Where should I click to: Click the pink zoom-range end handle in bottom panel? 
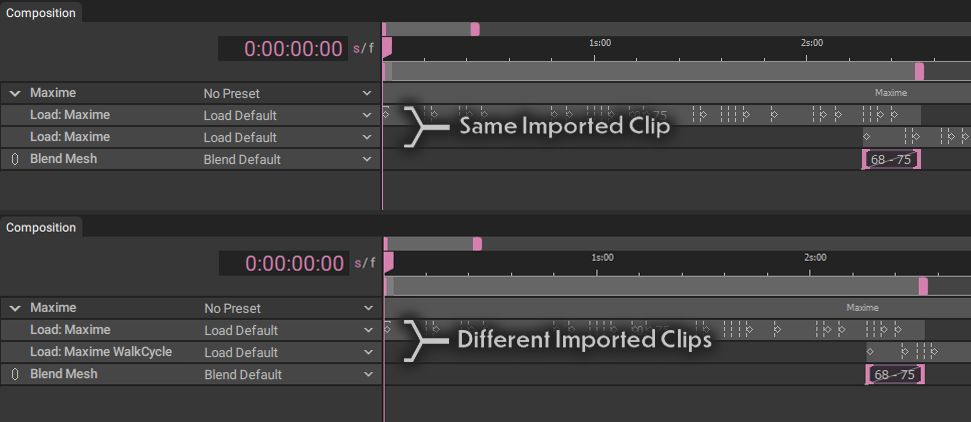click(x=477, y=244)
